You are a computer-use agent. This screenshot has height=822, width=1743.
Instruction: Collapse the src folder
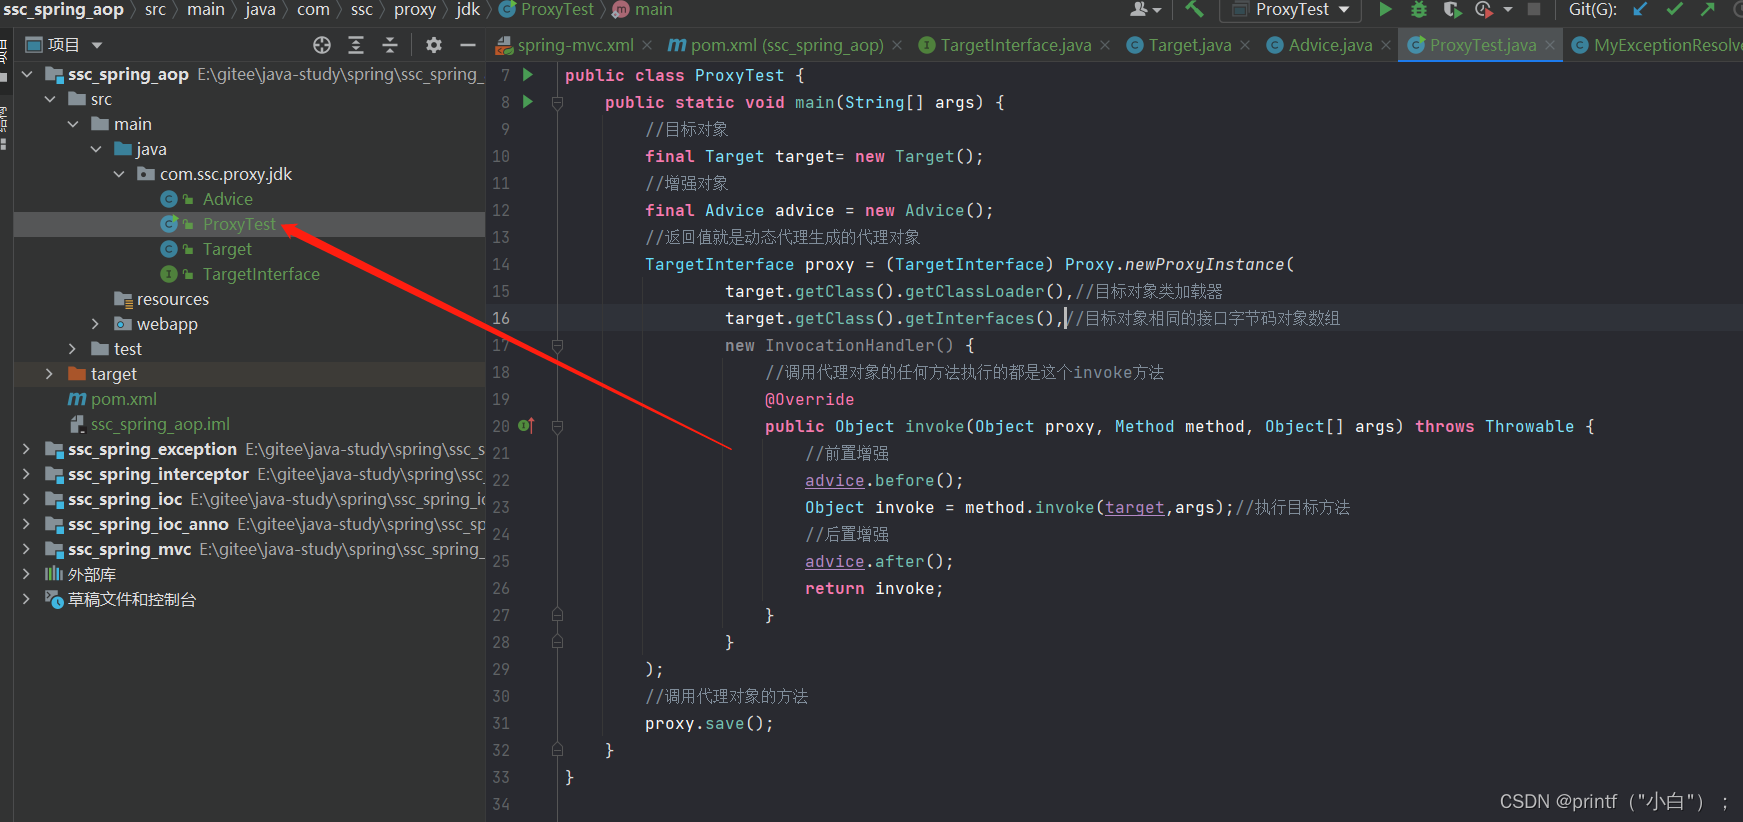point(50,99)
